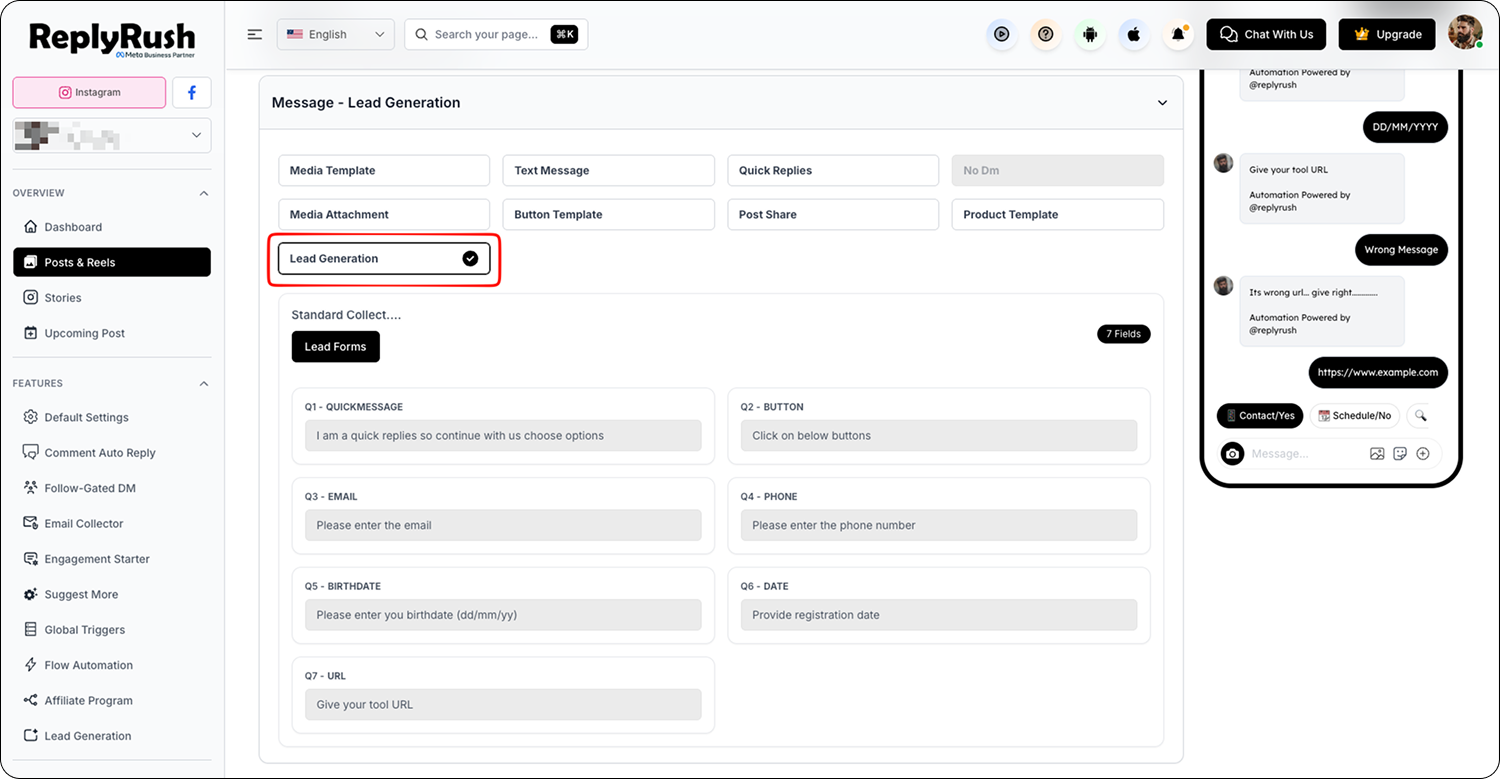Viewport: 1500px width, 779px height.
Task: Select the Product Template option
Action: click(x=1058, y=214)
